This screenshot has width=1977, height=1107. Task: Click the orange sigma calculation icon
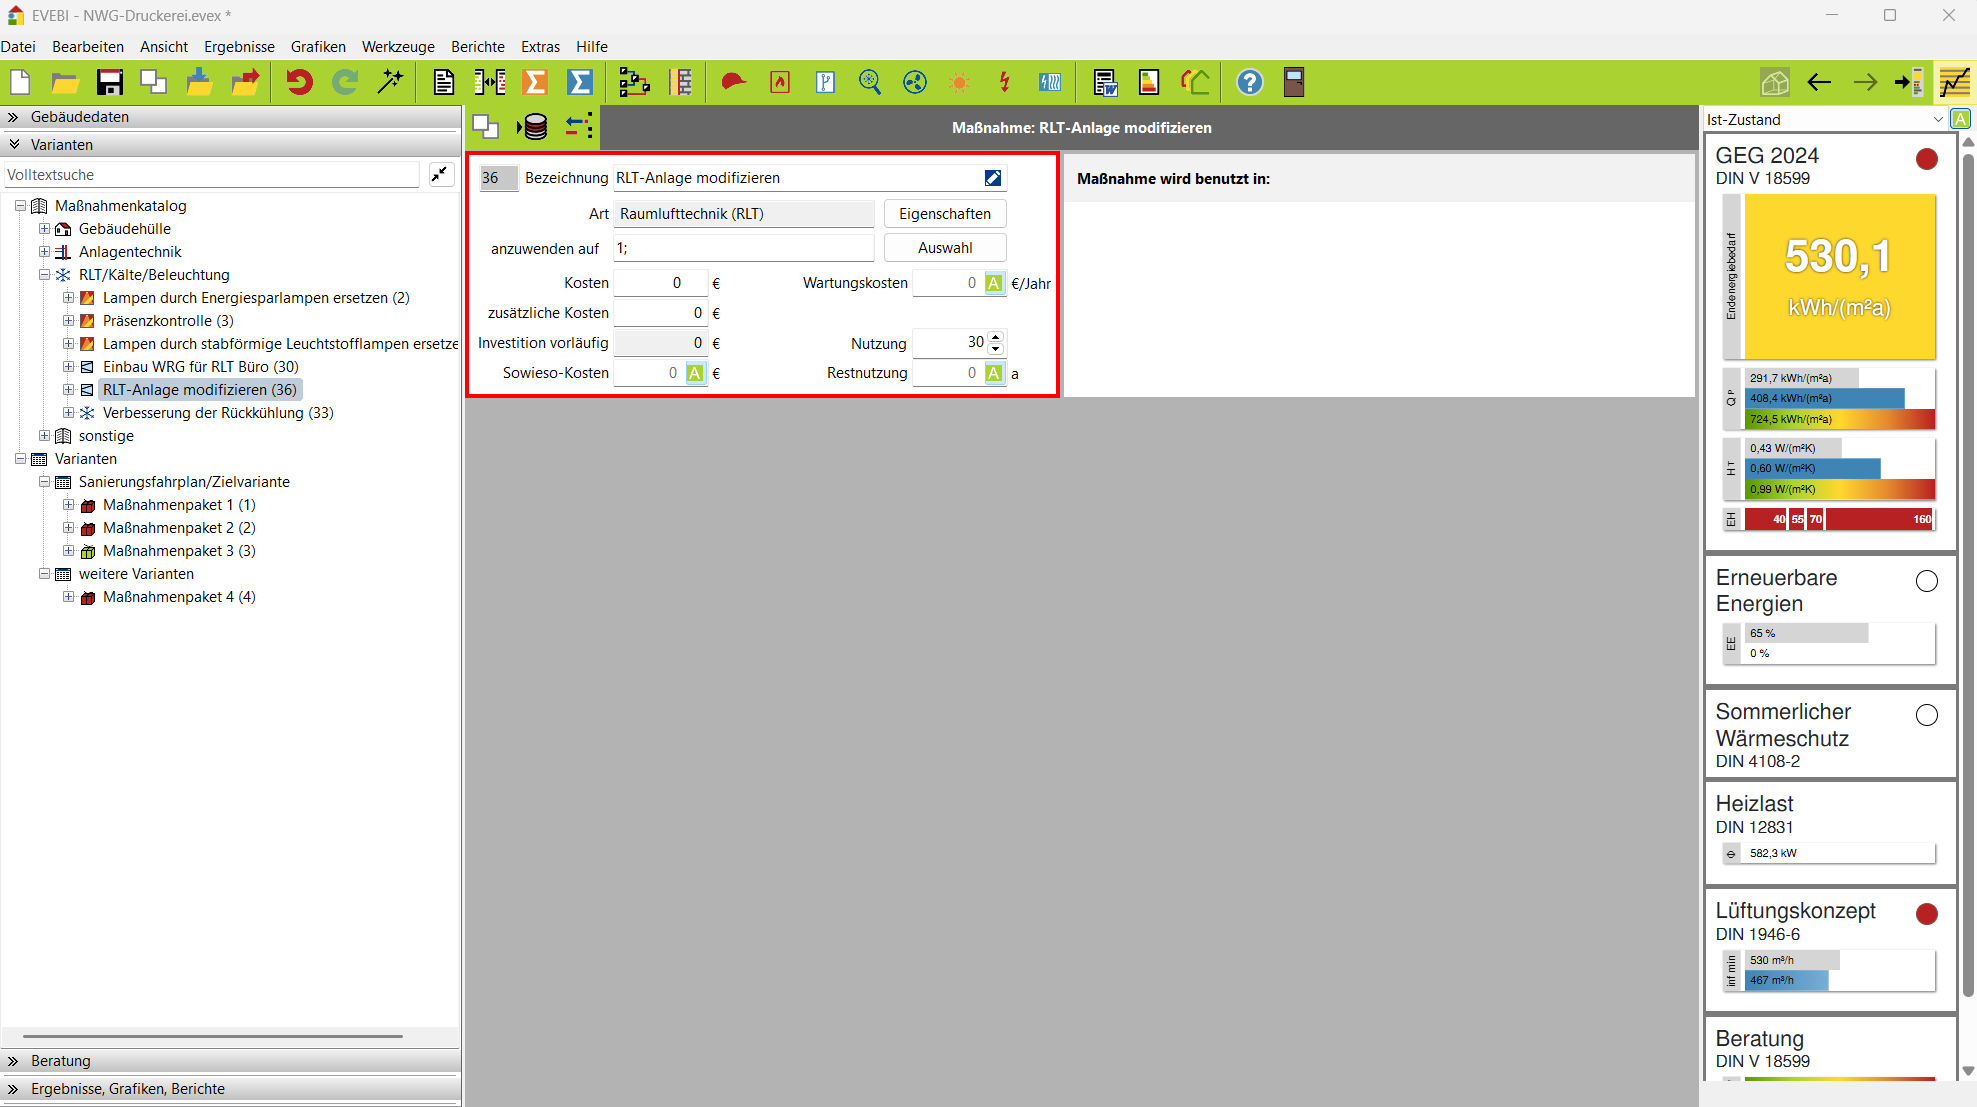(x=535, y=82)
